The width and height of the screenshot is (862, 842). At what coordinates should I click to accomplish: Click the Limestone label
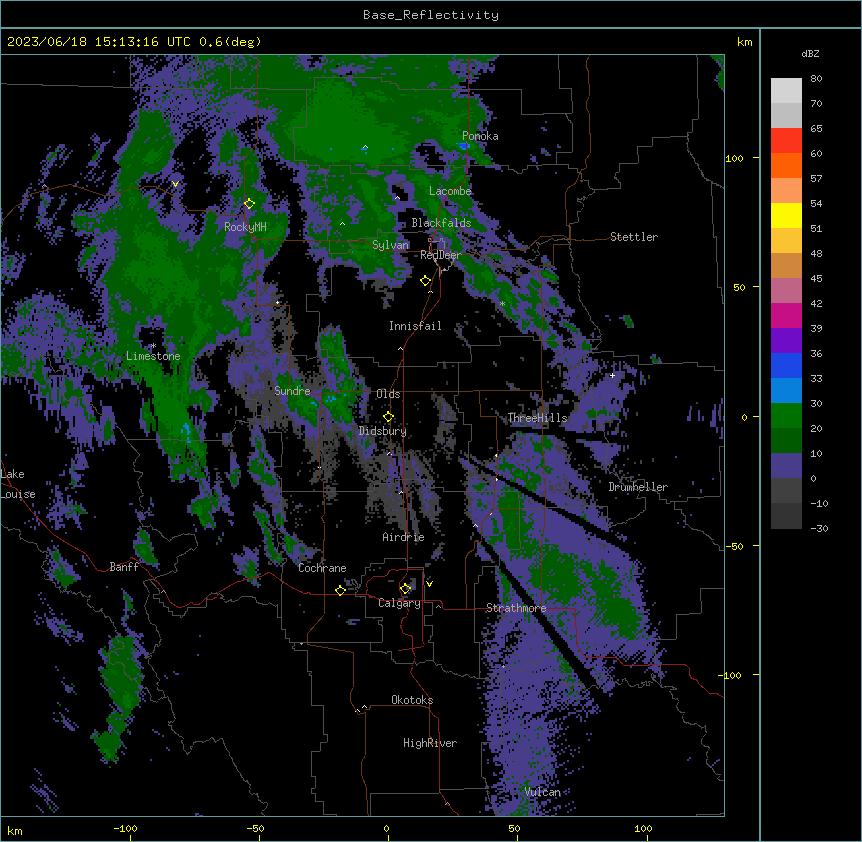pos(153,356)
